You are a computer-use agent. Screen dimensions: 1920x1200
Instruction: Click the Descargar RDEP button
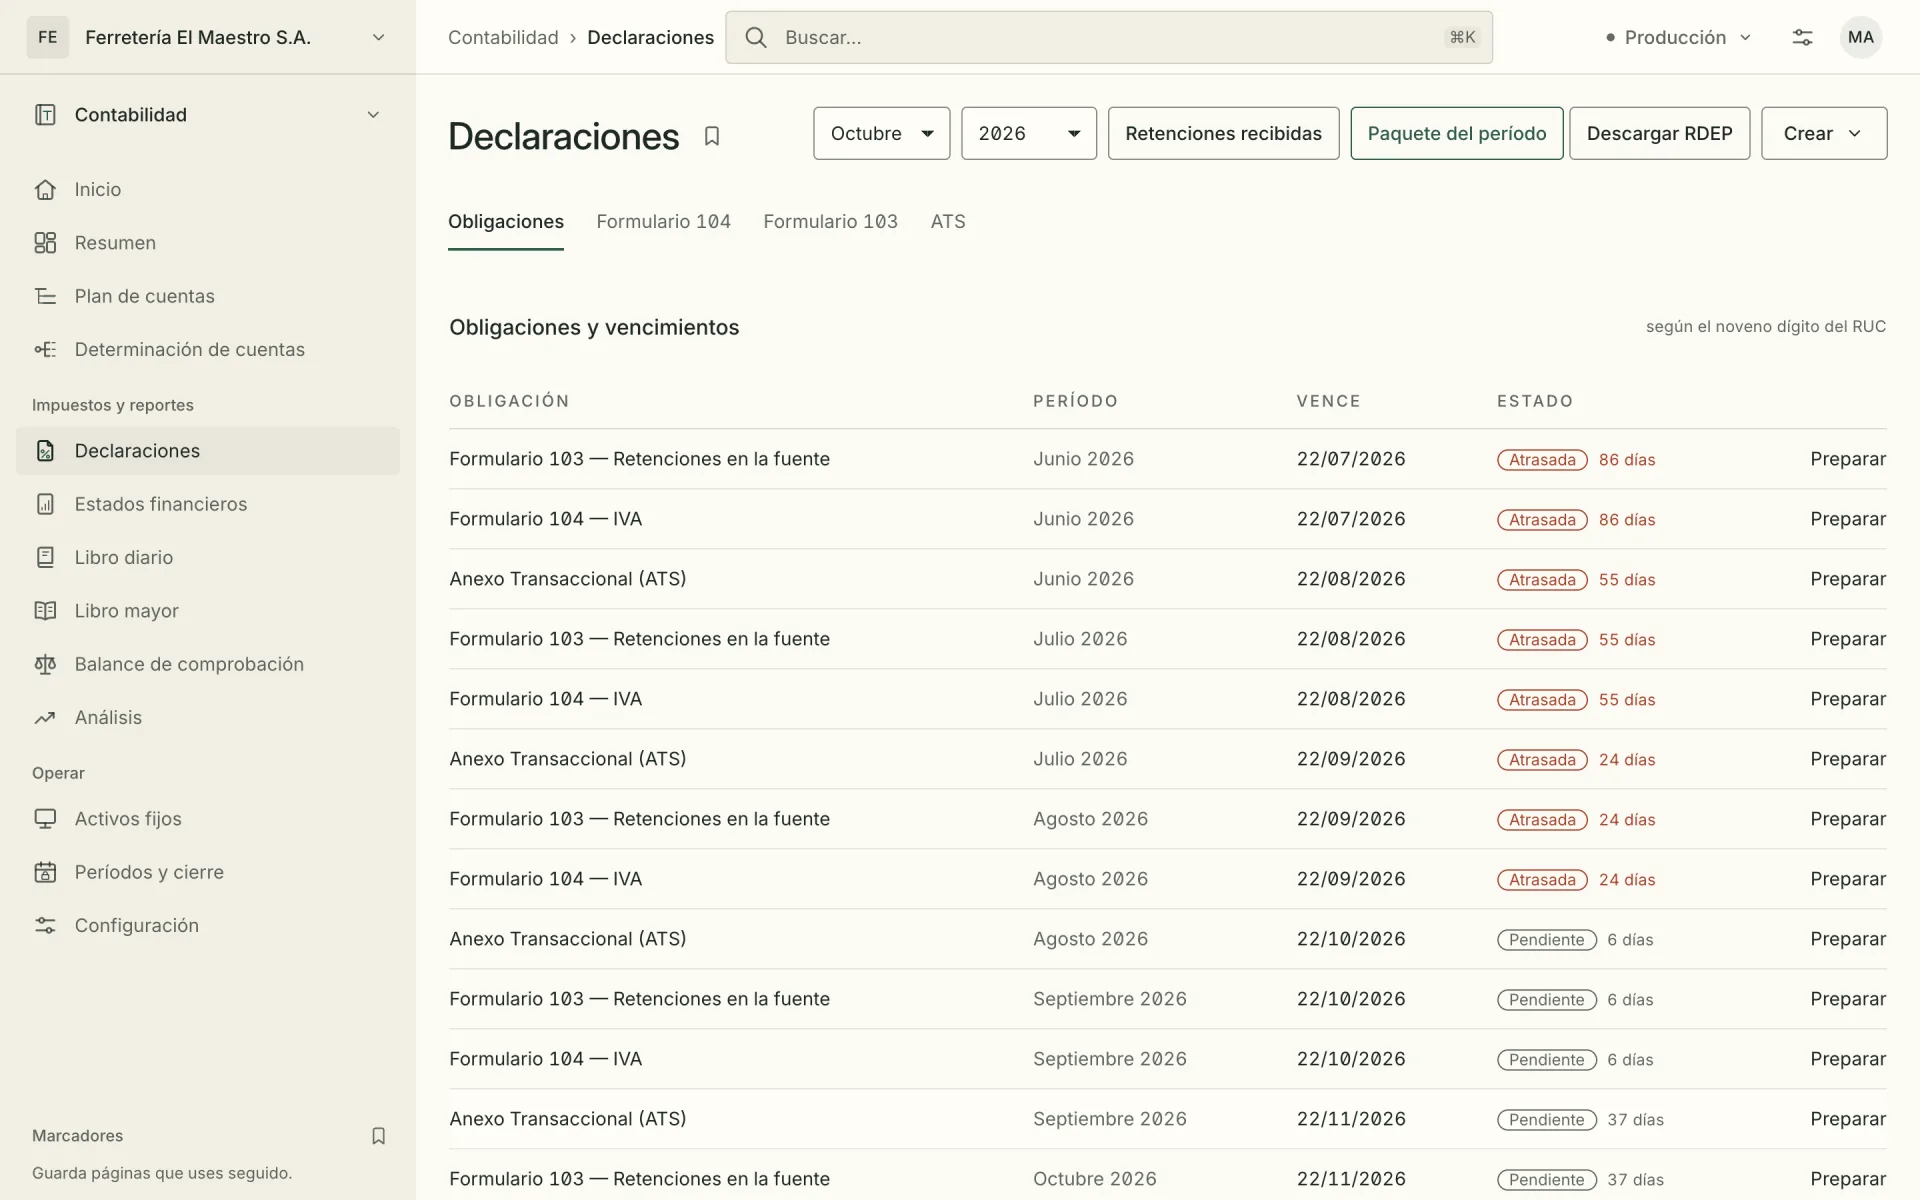tap(1659, 133)
